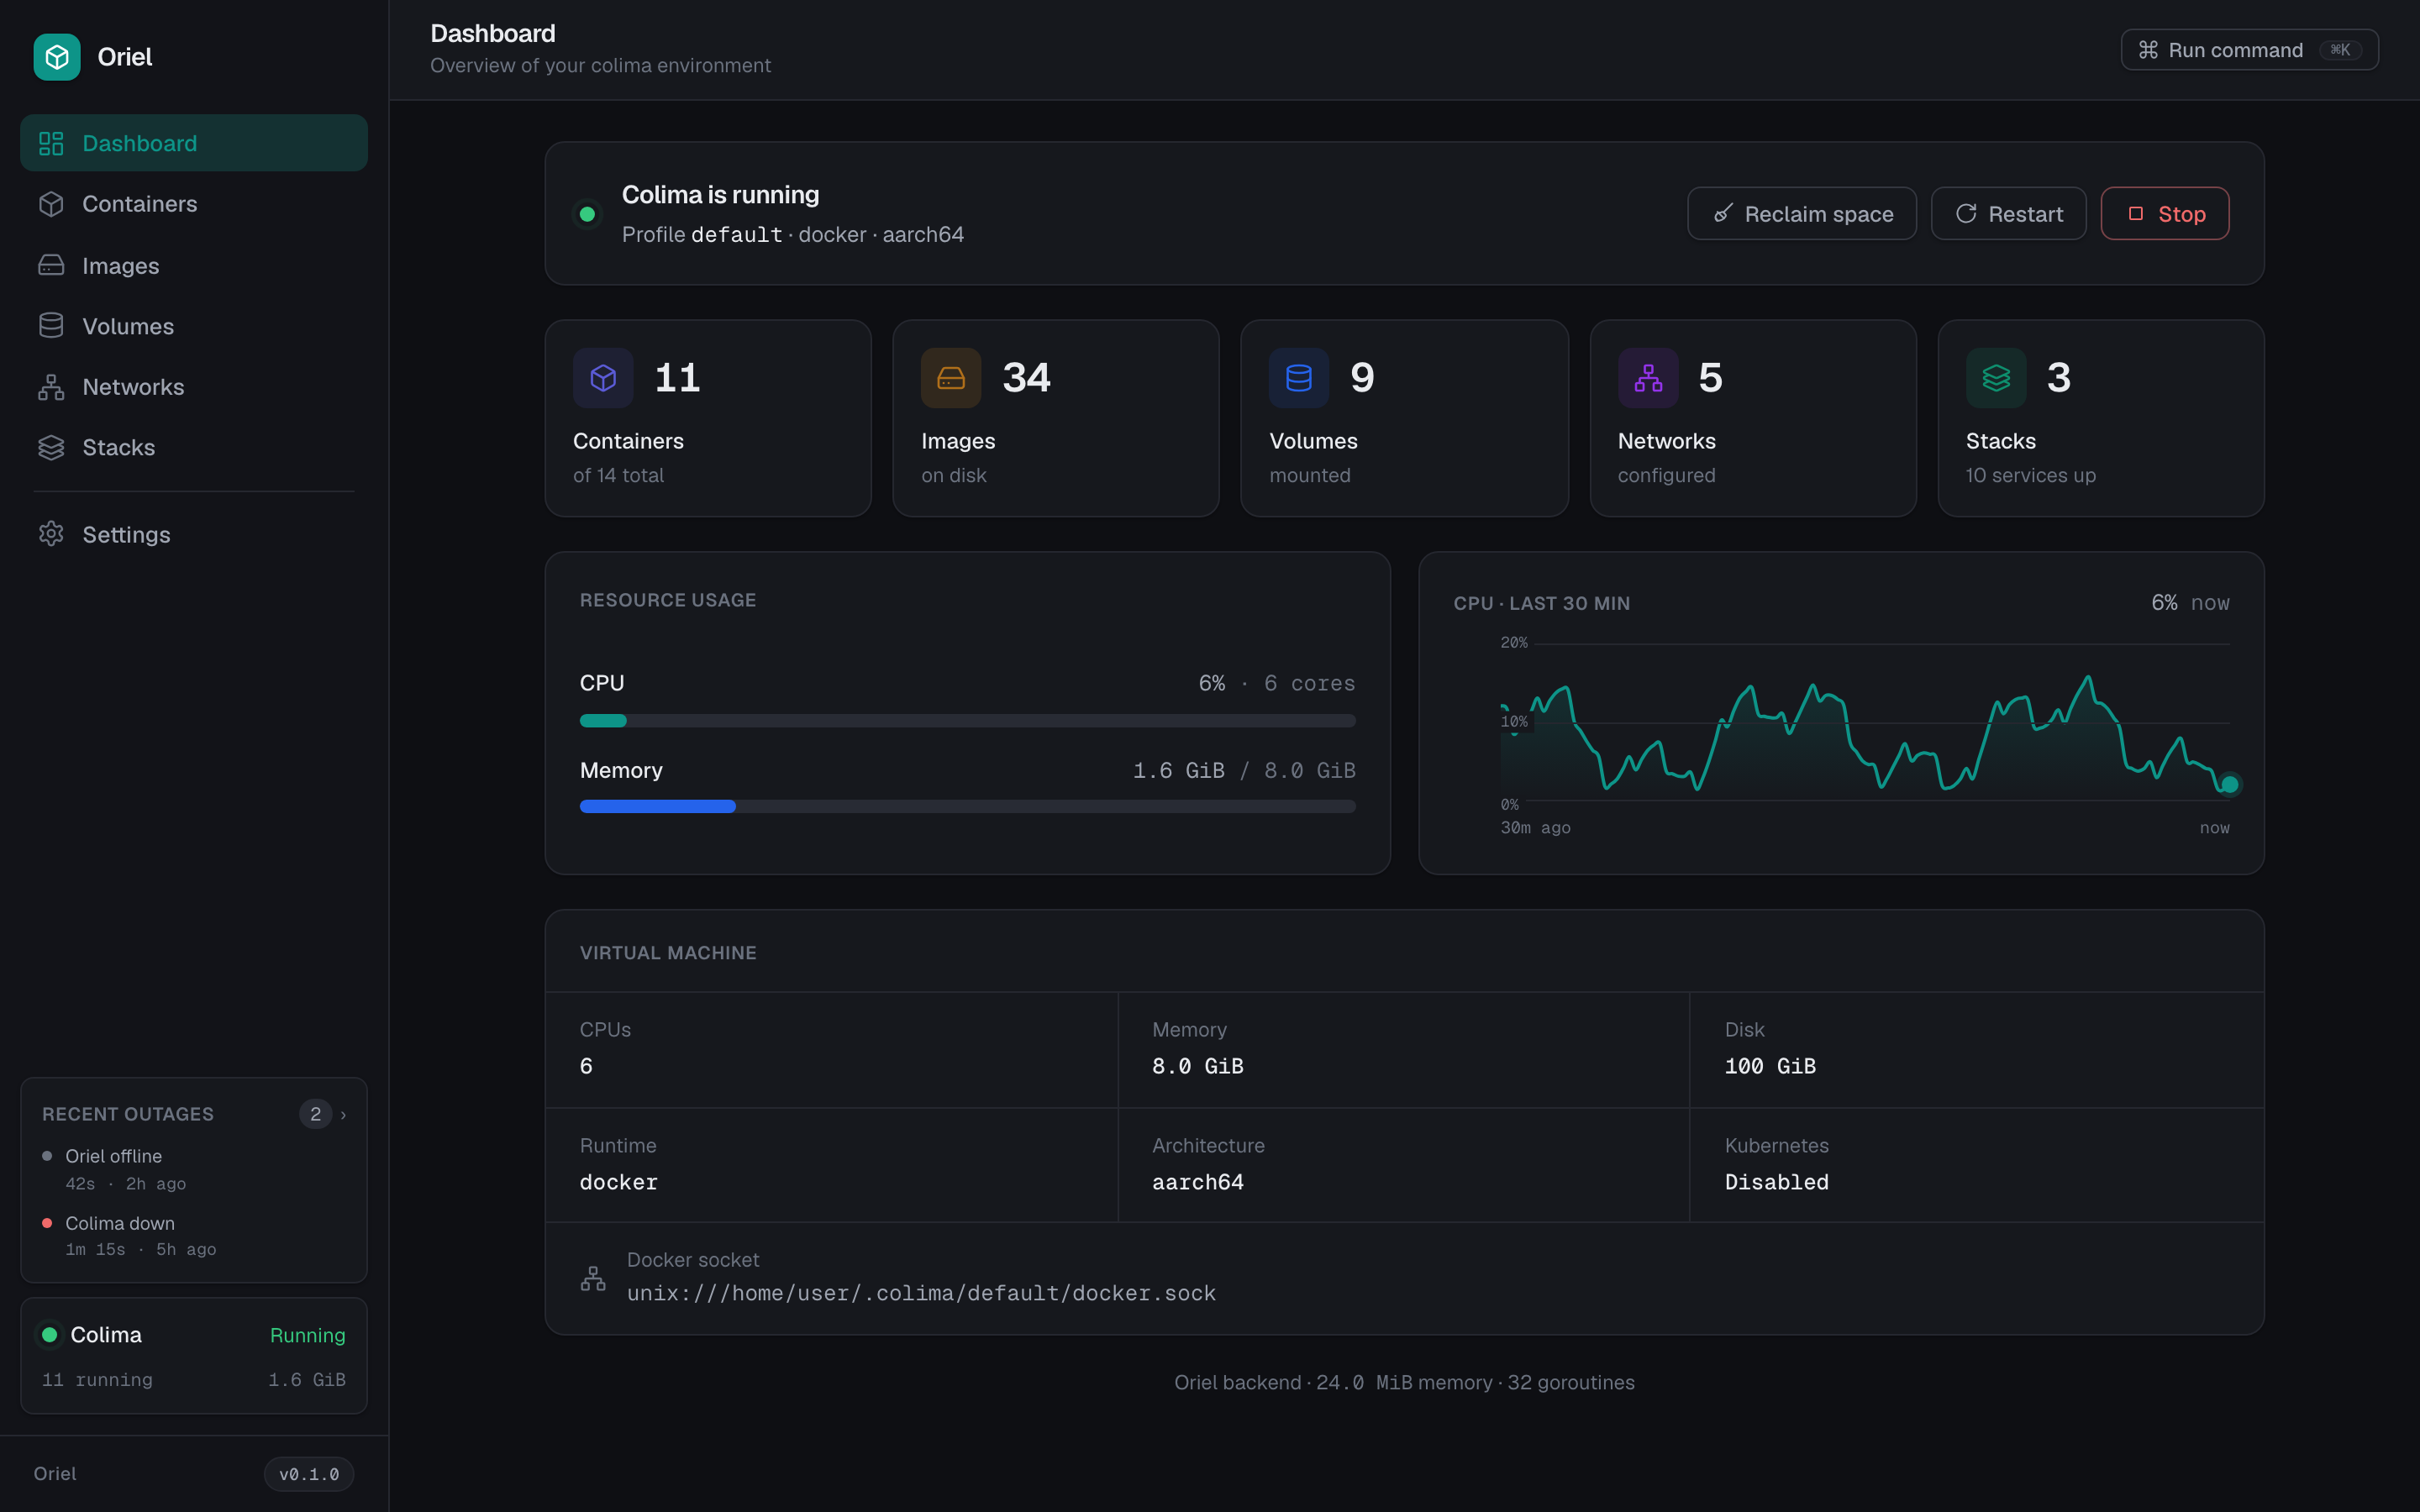Click Profile default text under Colima is running

point(702,234)
